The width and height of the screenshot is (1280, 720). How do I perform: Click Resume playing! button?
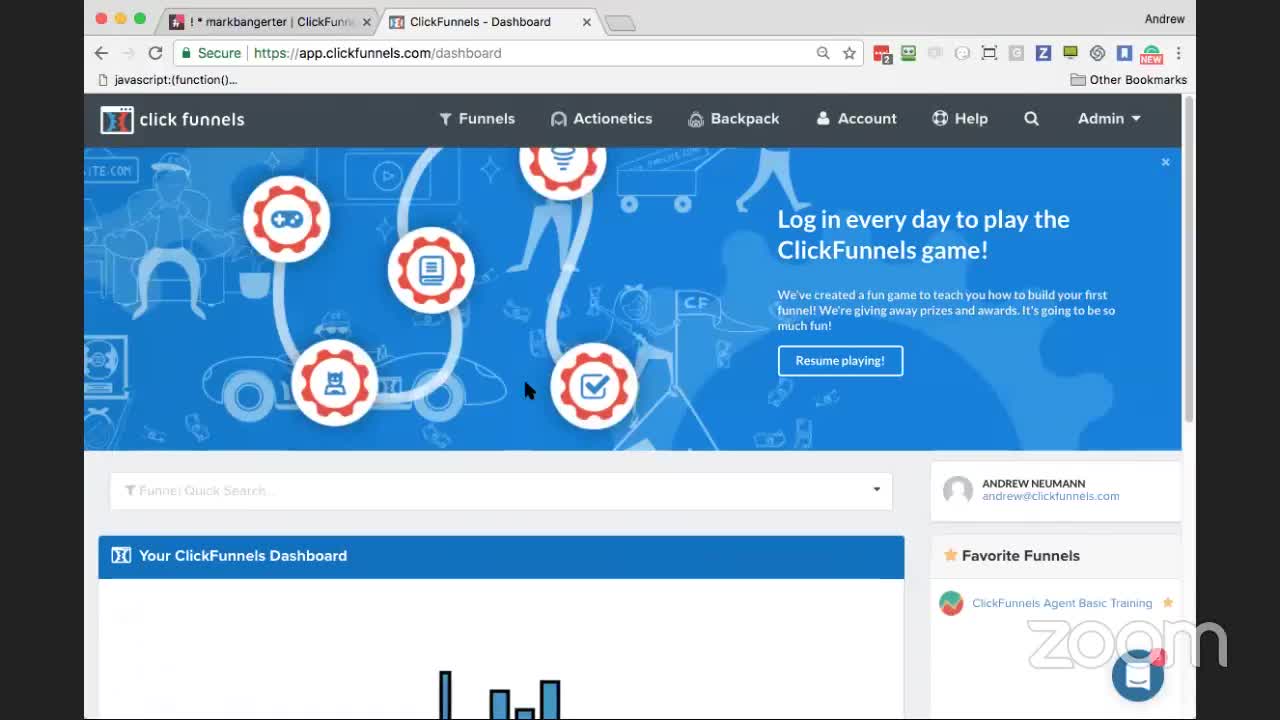click(x=840, y=361)
